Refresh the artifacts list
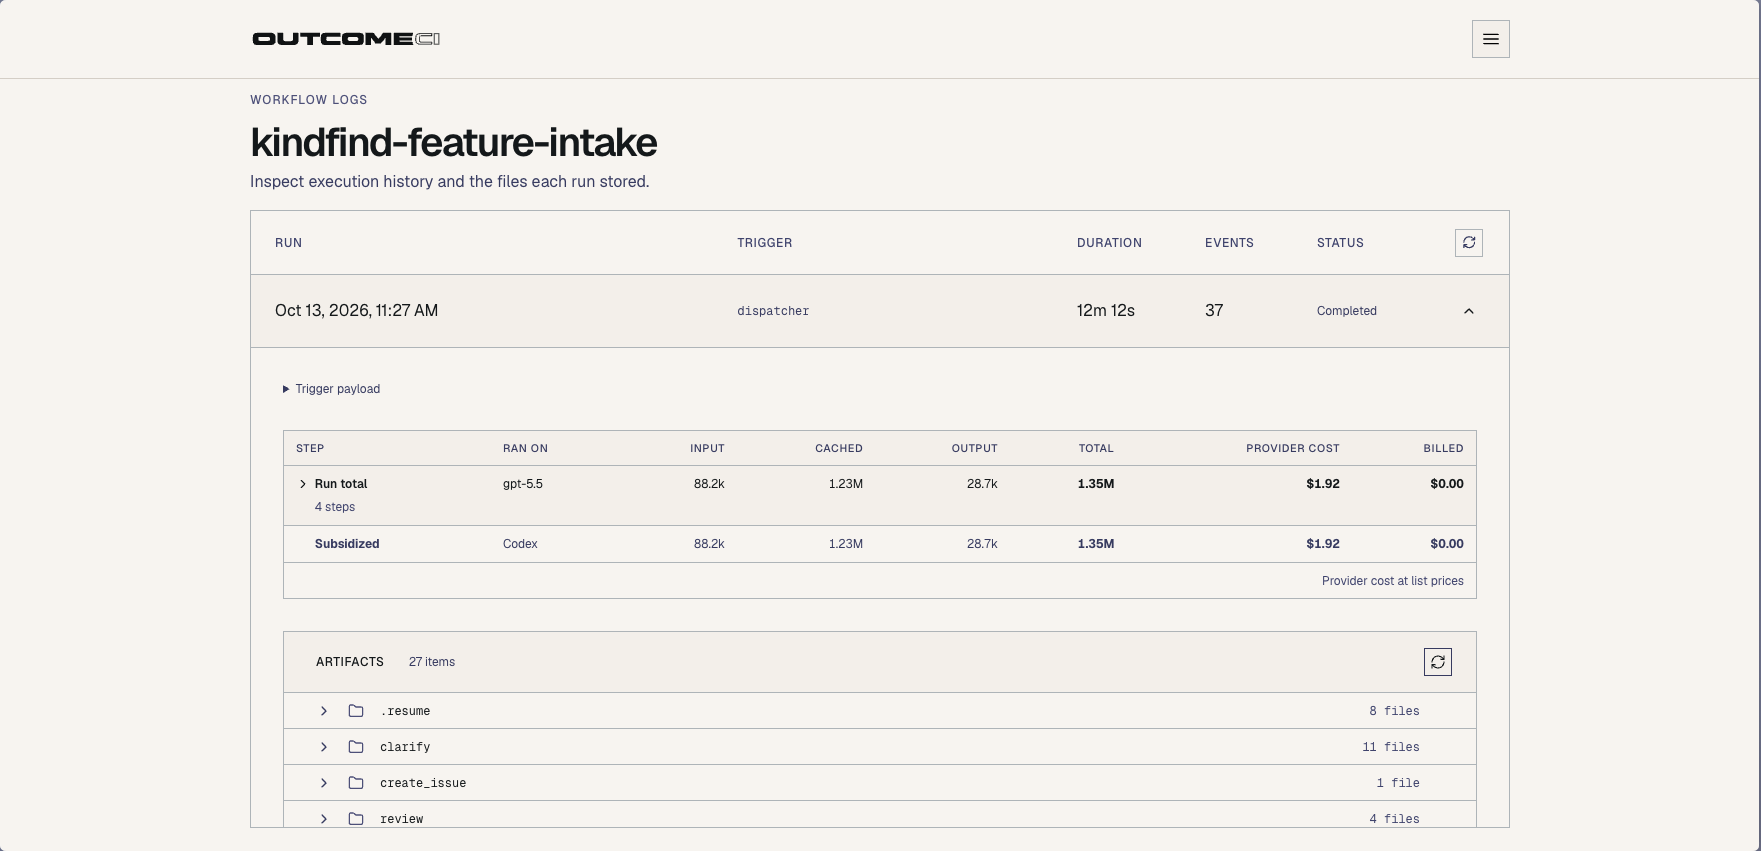1761x851 pixels. point(1437,662)
